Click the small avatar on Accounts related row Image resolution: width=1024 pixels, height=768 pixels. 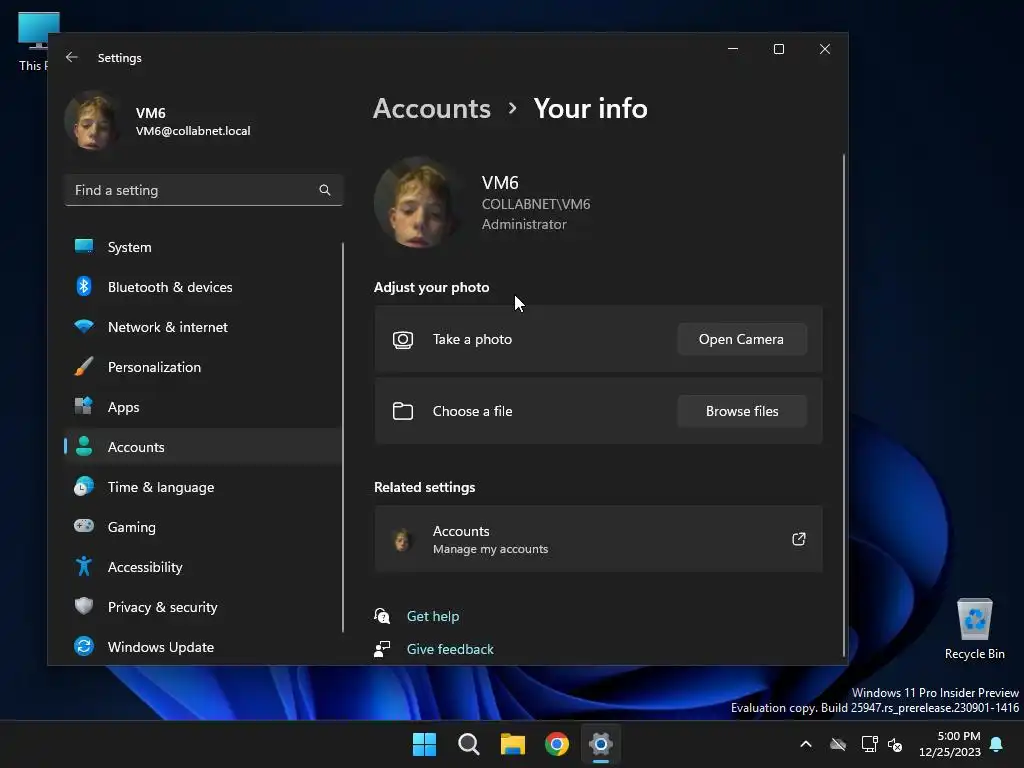(402, 539)
